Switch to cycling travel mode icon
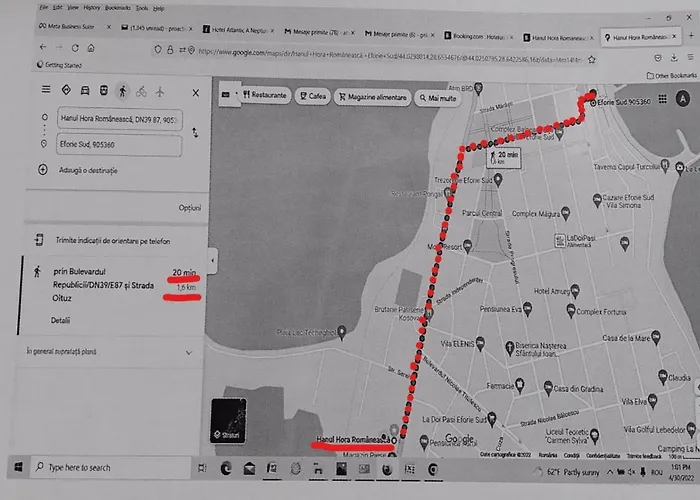This screenshot has width=700, height=500. tap(141, 92)
